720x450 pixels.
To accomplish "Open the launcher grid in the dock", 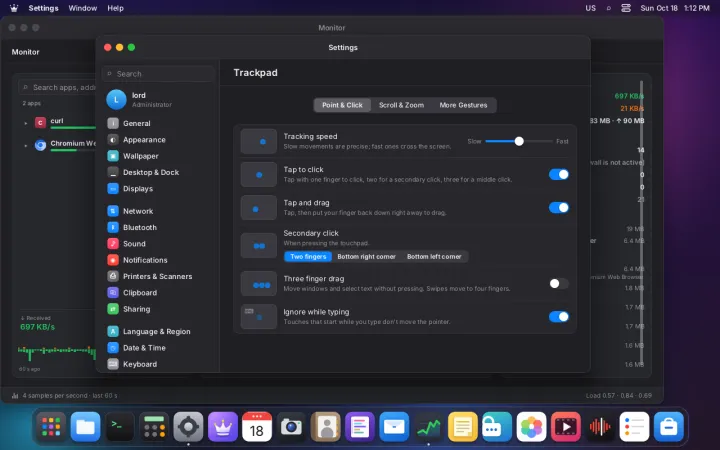I will coord(51,427).
